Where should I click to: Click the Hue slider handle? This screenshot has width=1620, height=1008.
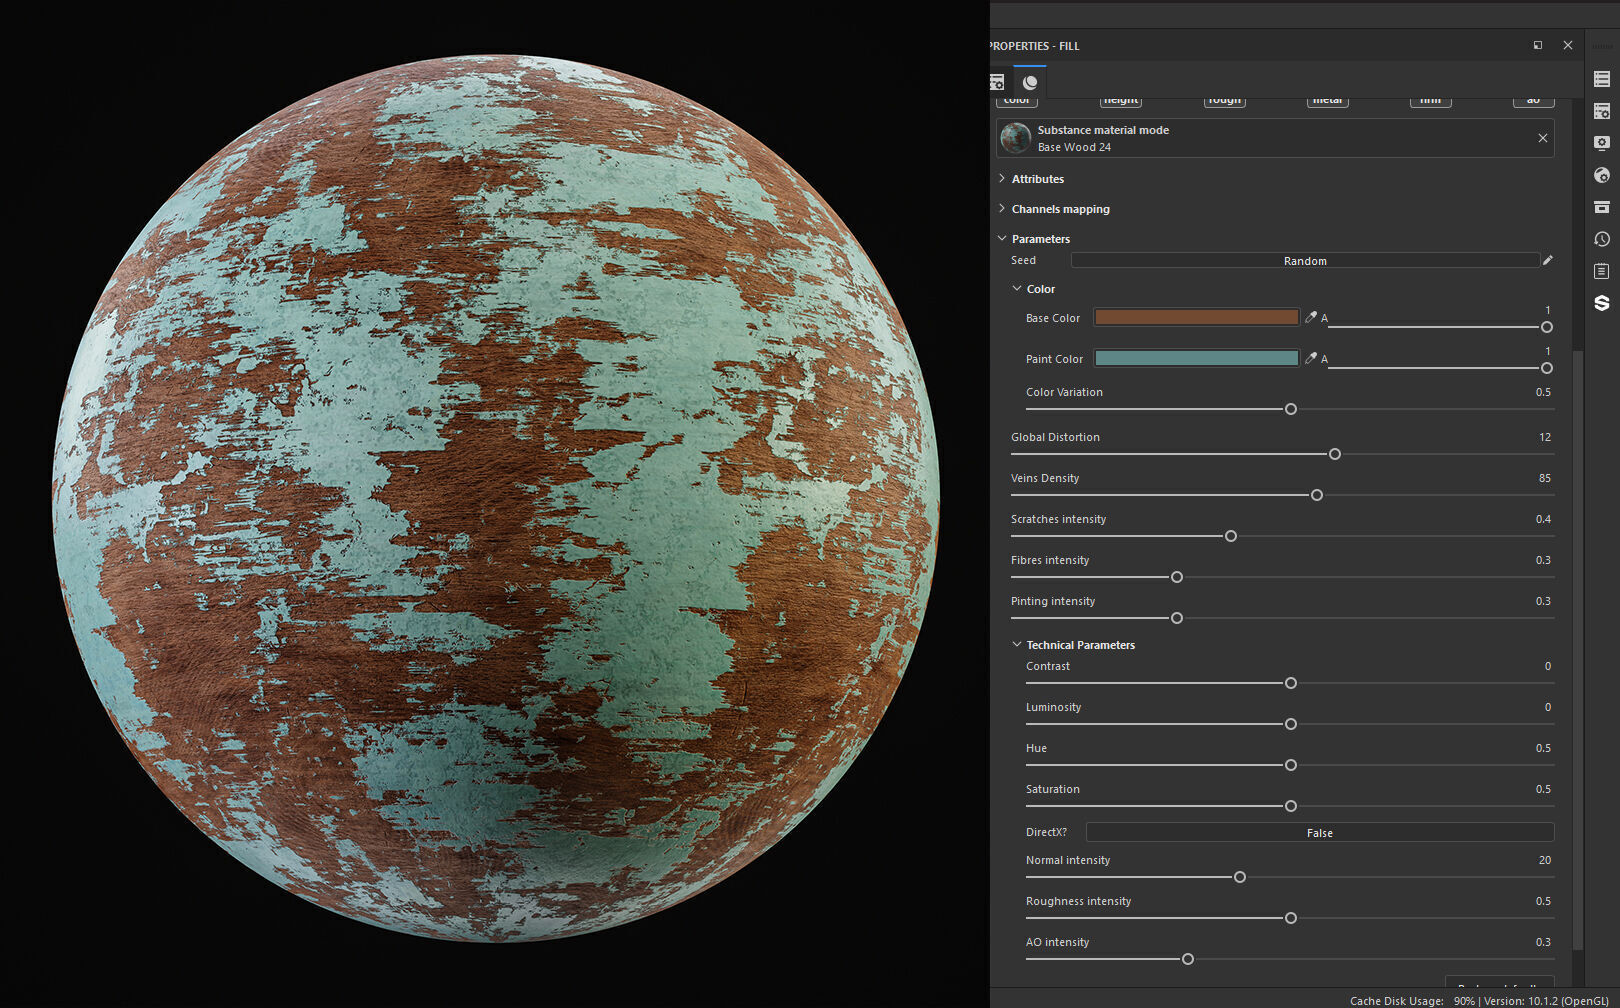(1291, 765)
